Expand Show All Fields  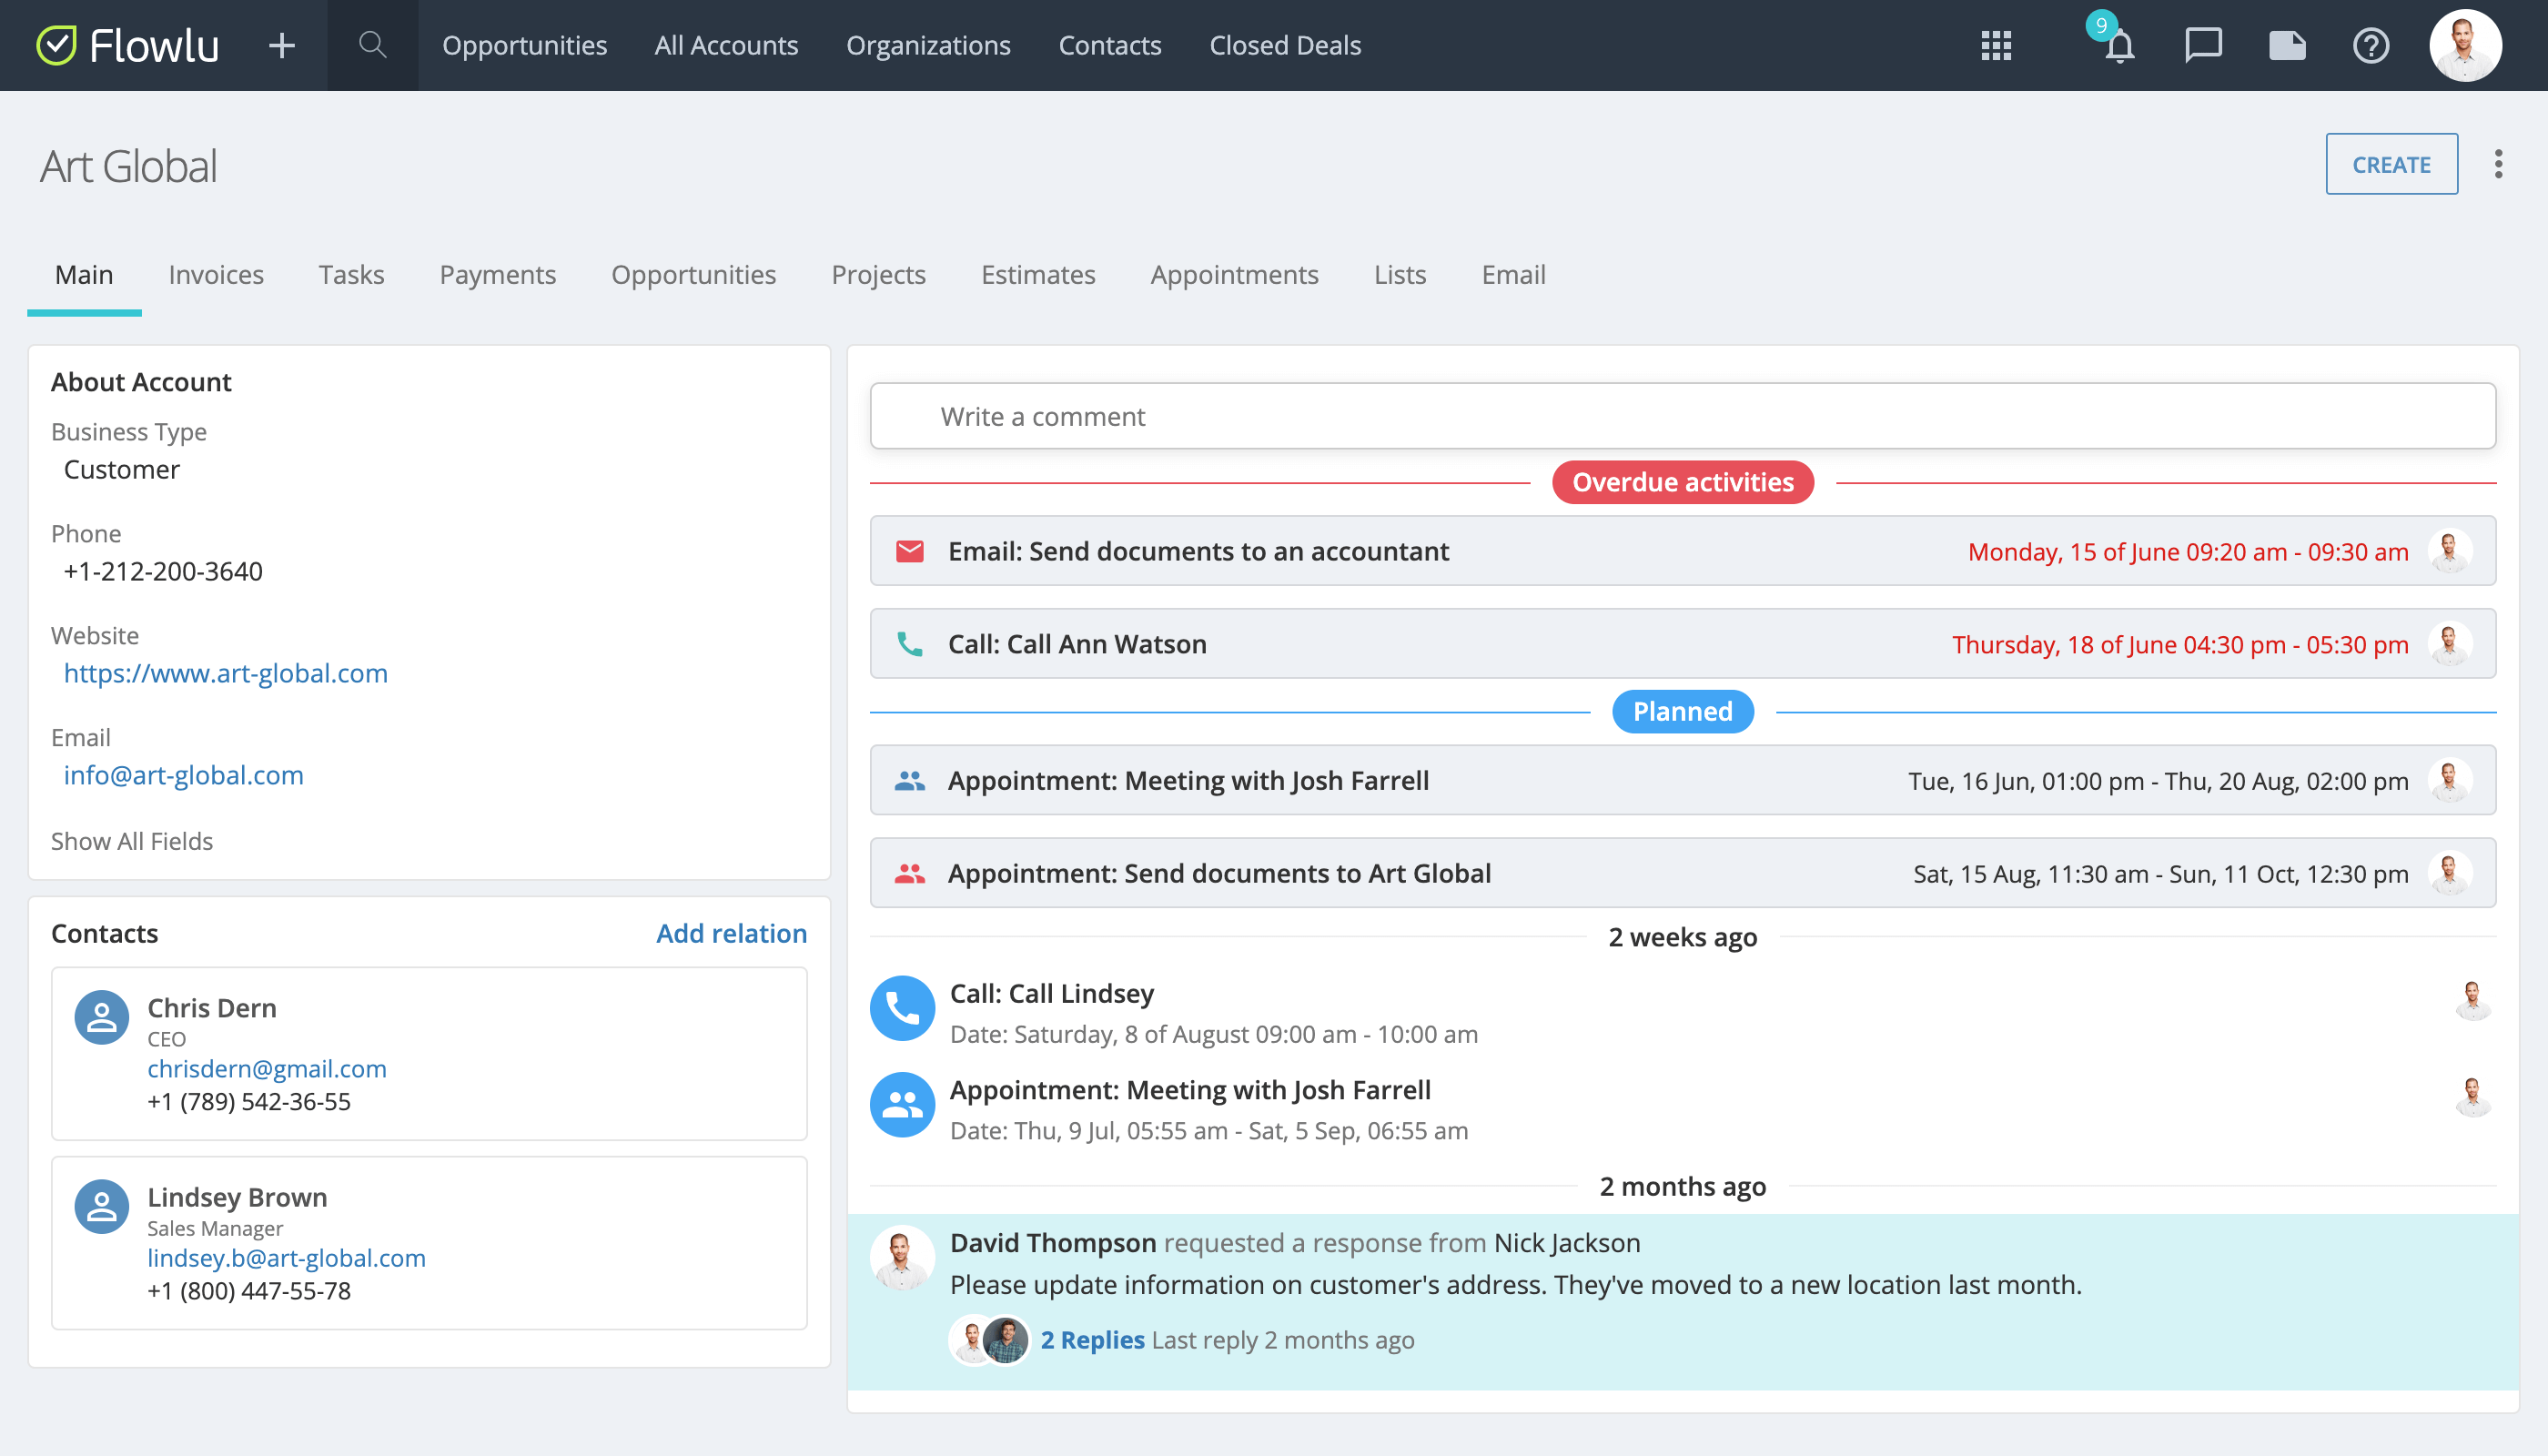[x=132, y=841]
